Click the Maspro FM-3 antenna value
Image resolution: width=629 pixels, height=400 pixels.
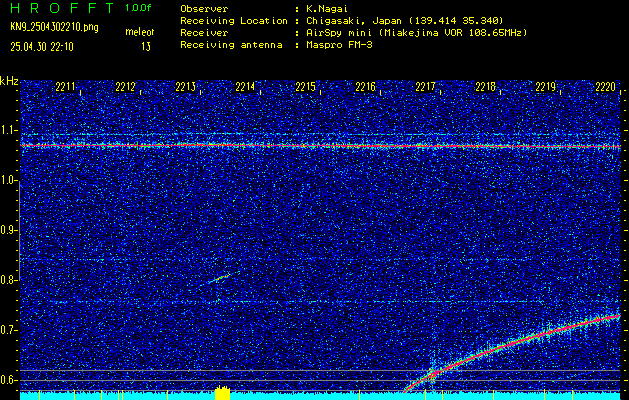click(339, 45)
